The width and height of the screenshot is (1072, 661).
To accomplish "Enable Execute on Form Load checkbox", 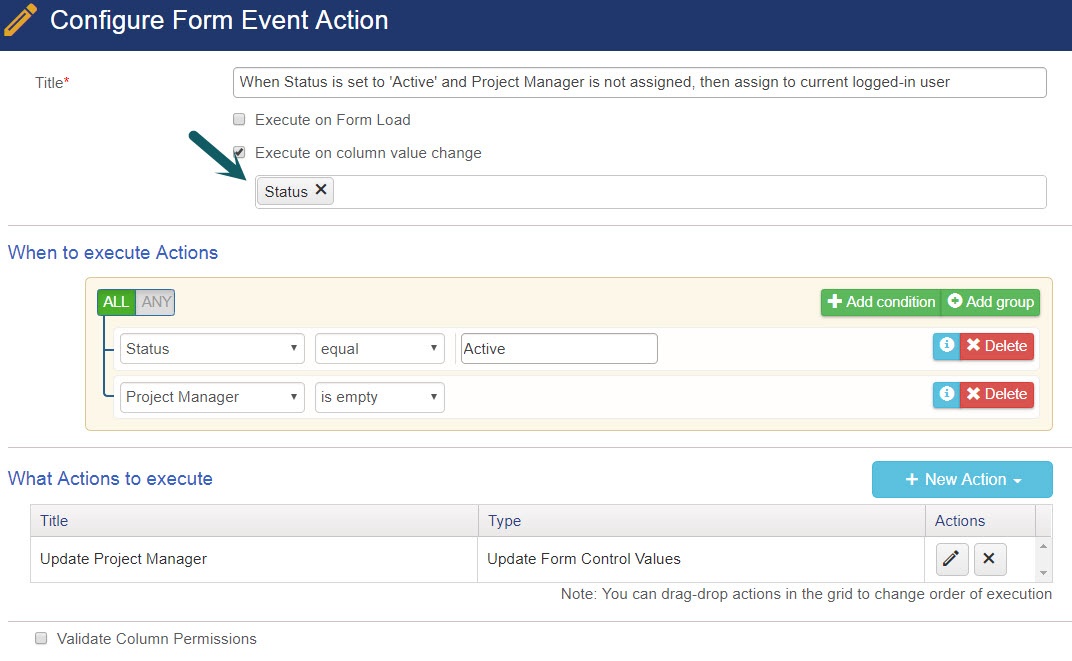I will coord(239,120).
